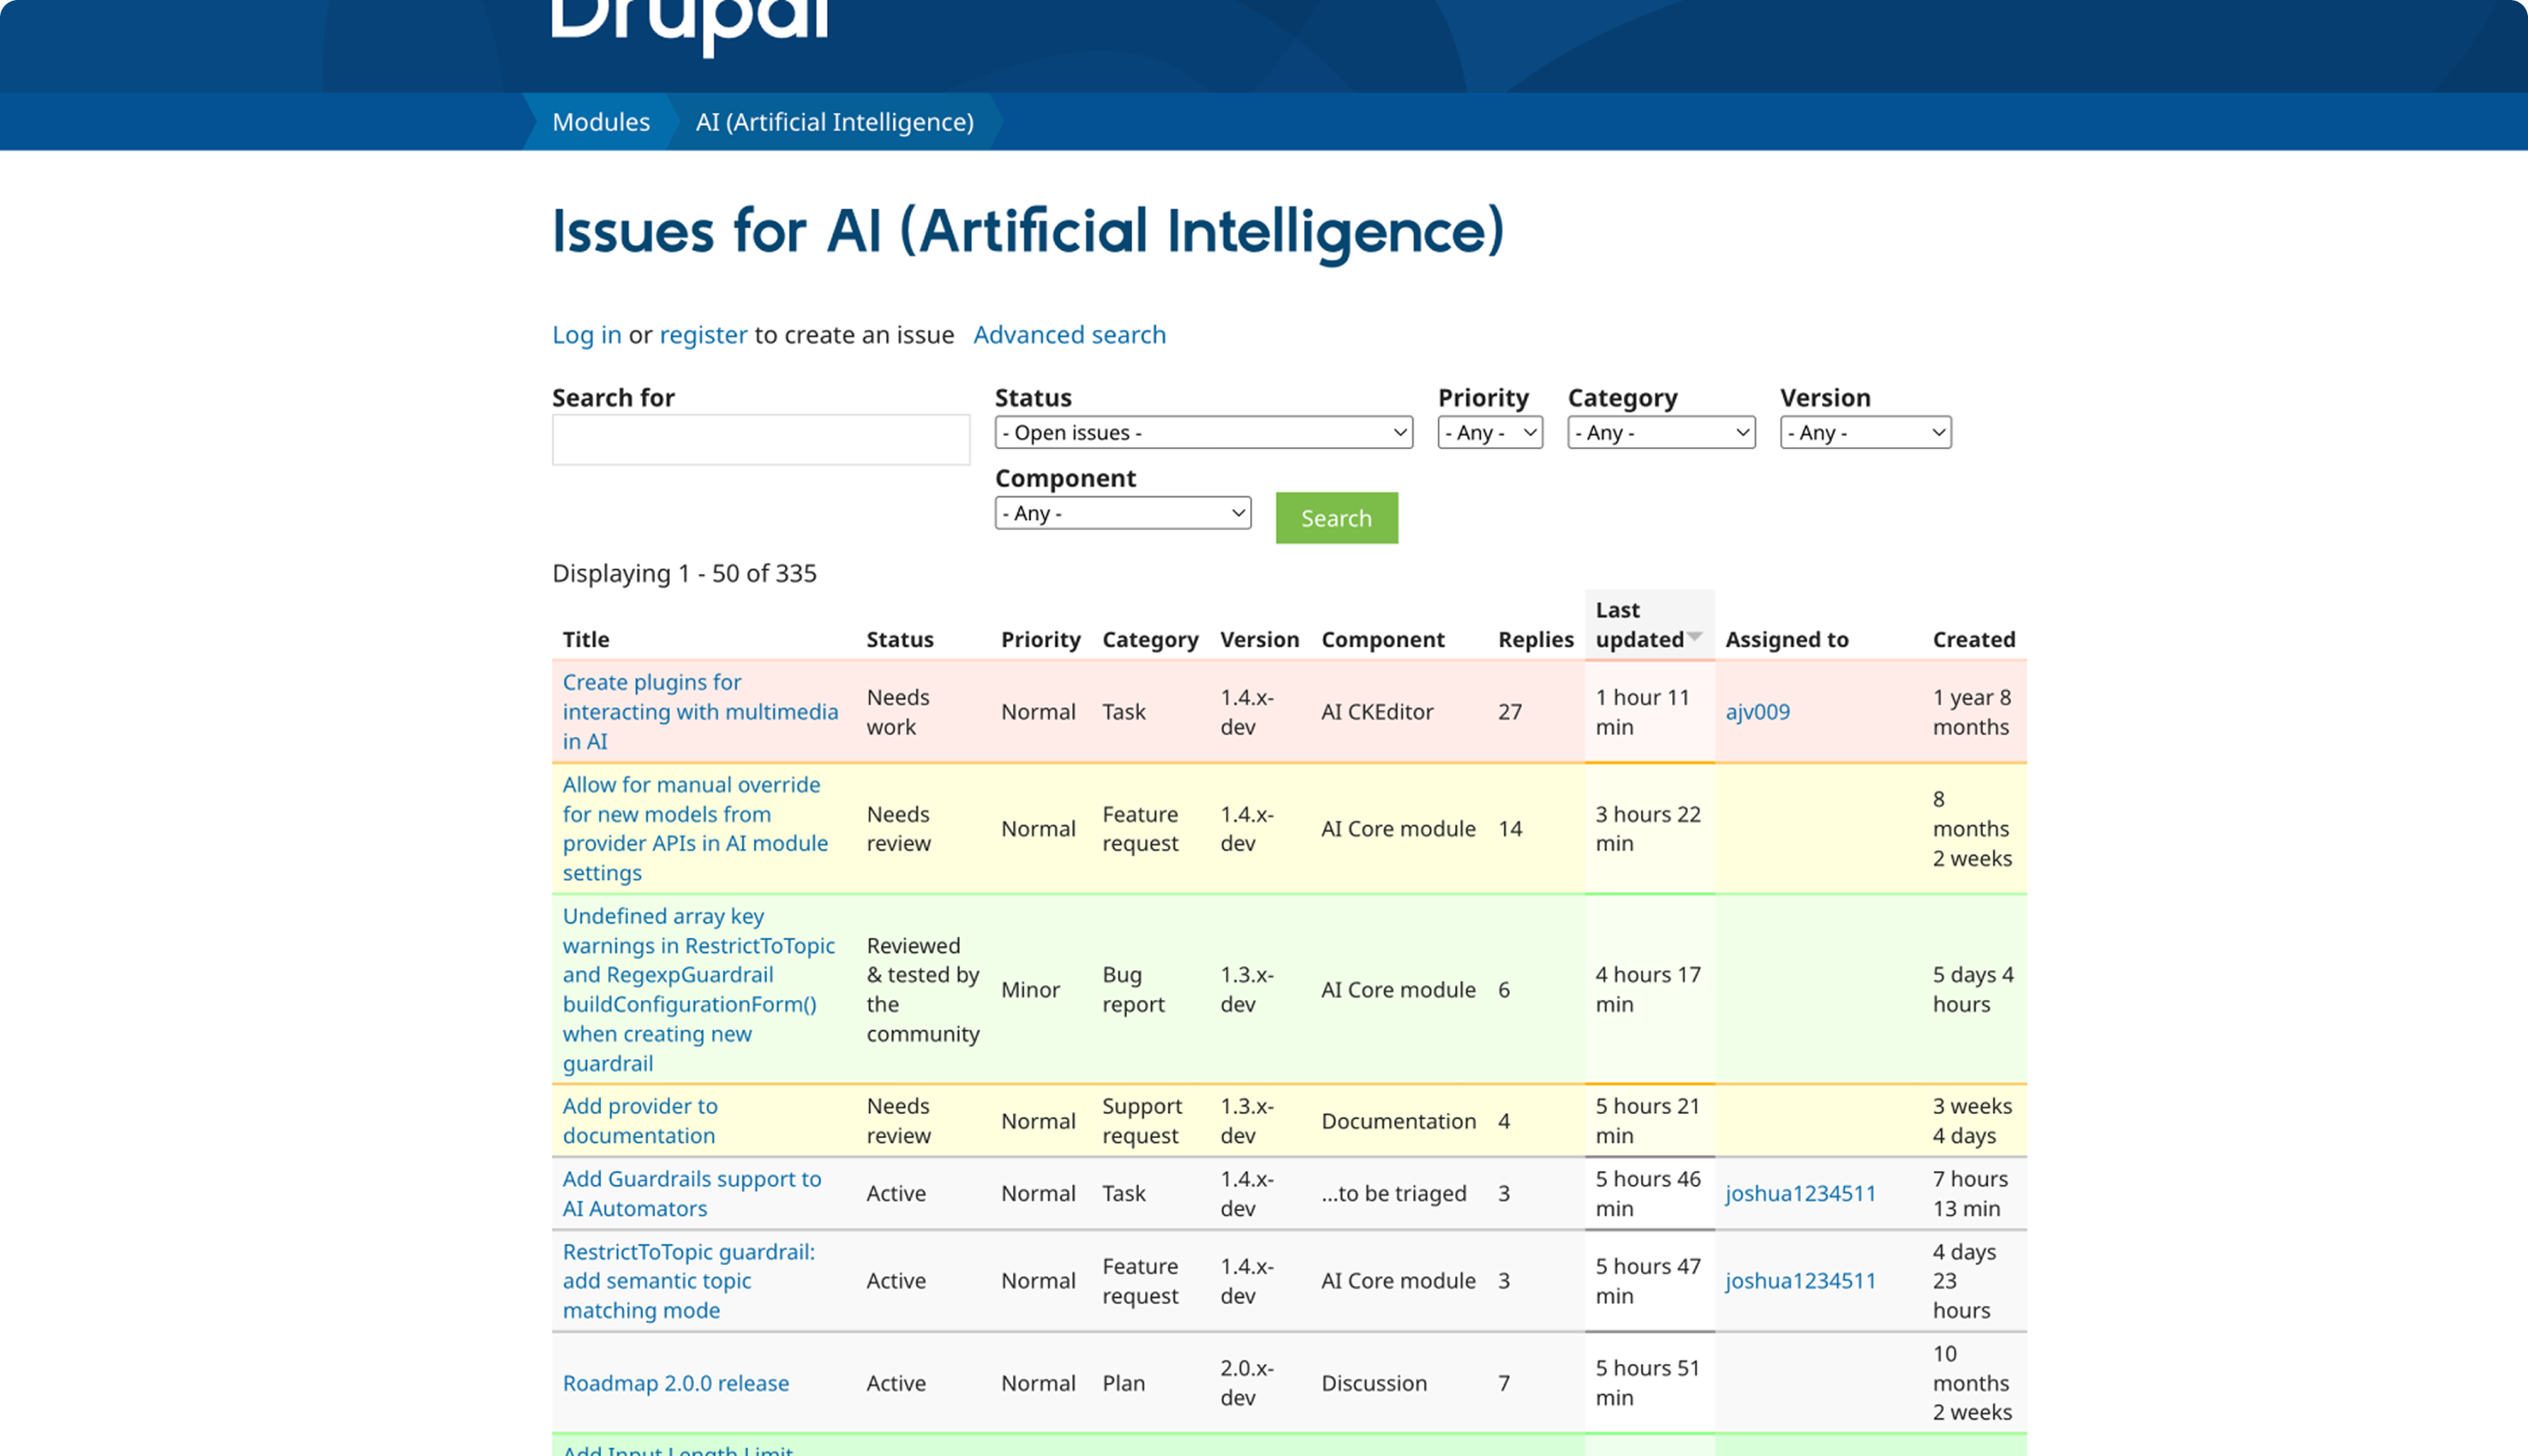
Task: Click the 'AI CKEditor' component cell
Action: pos(1377,712)
